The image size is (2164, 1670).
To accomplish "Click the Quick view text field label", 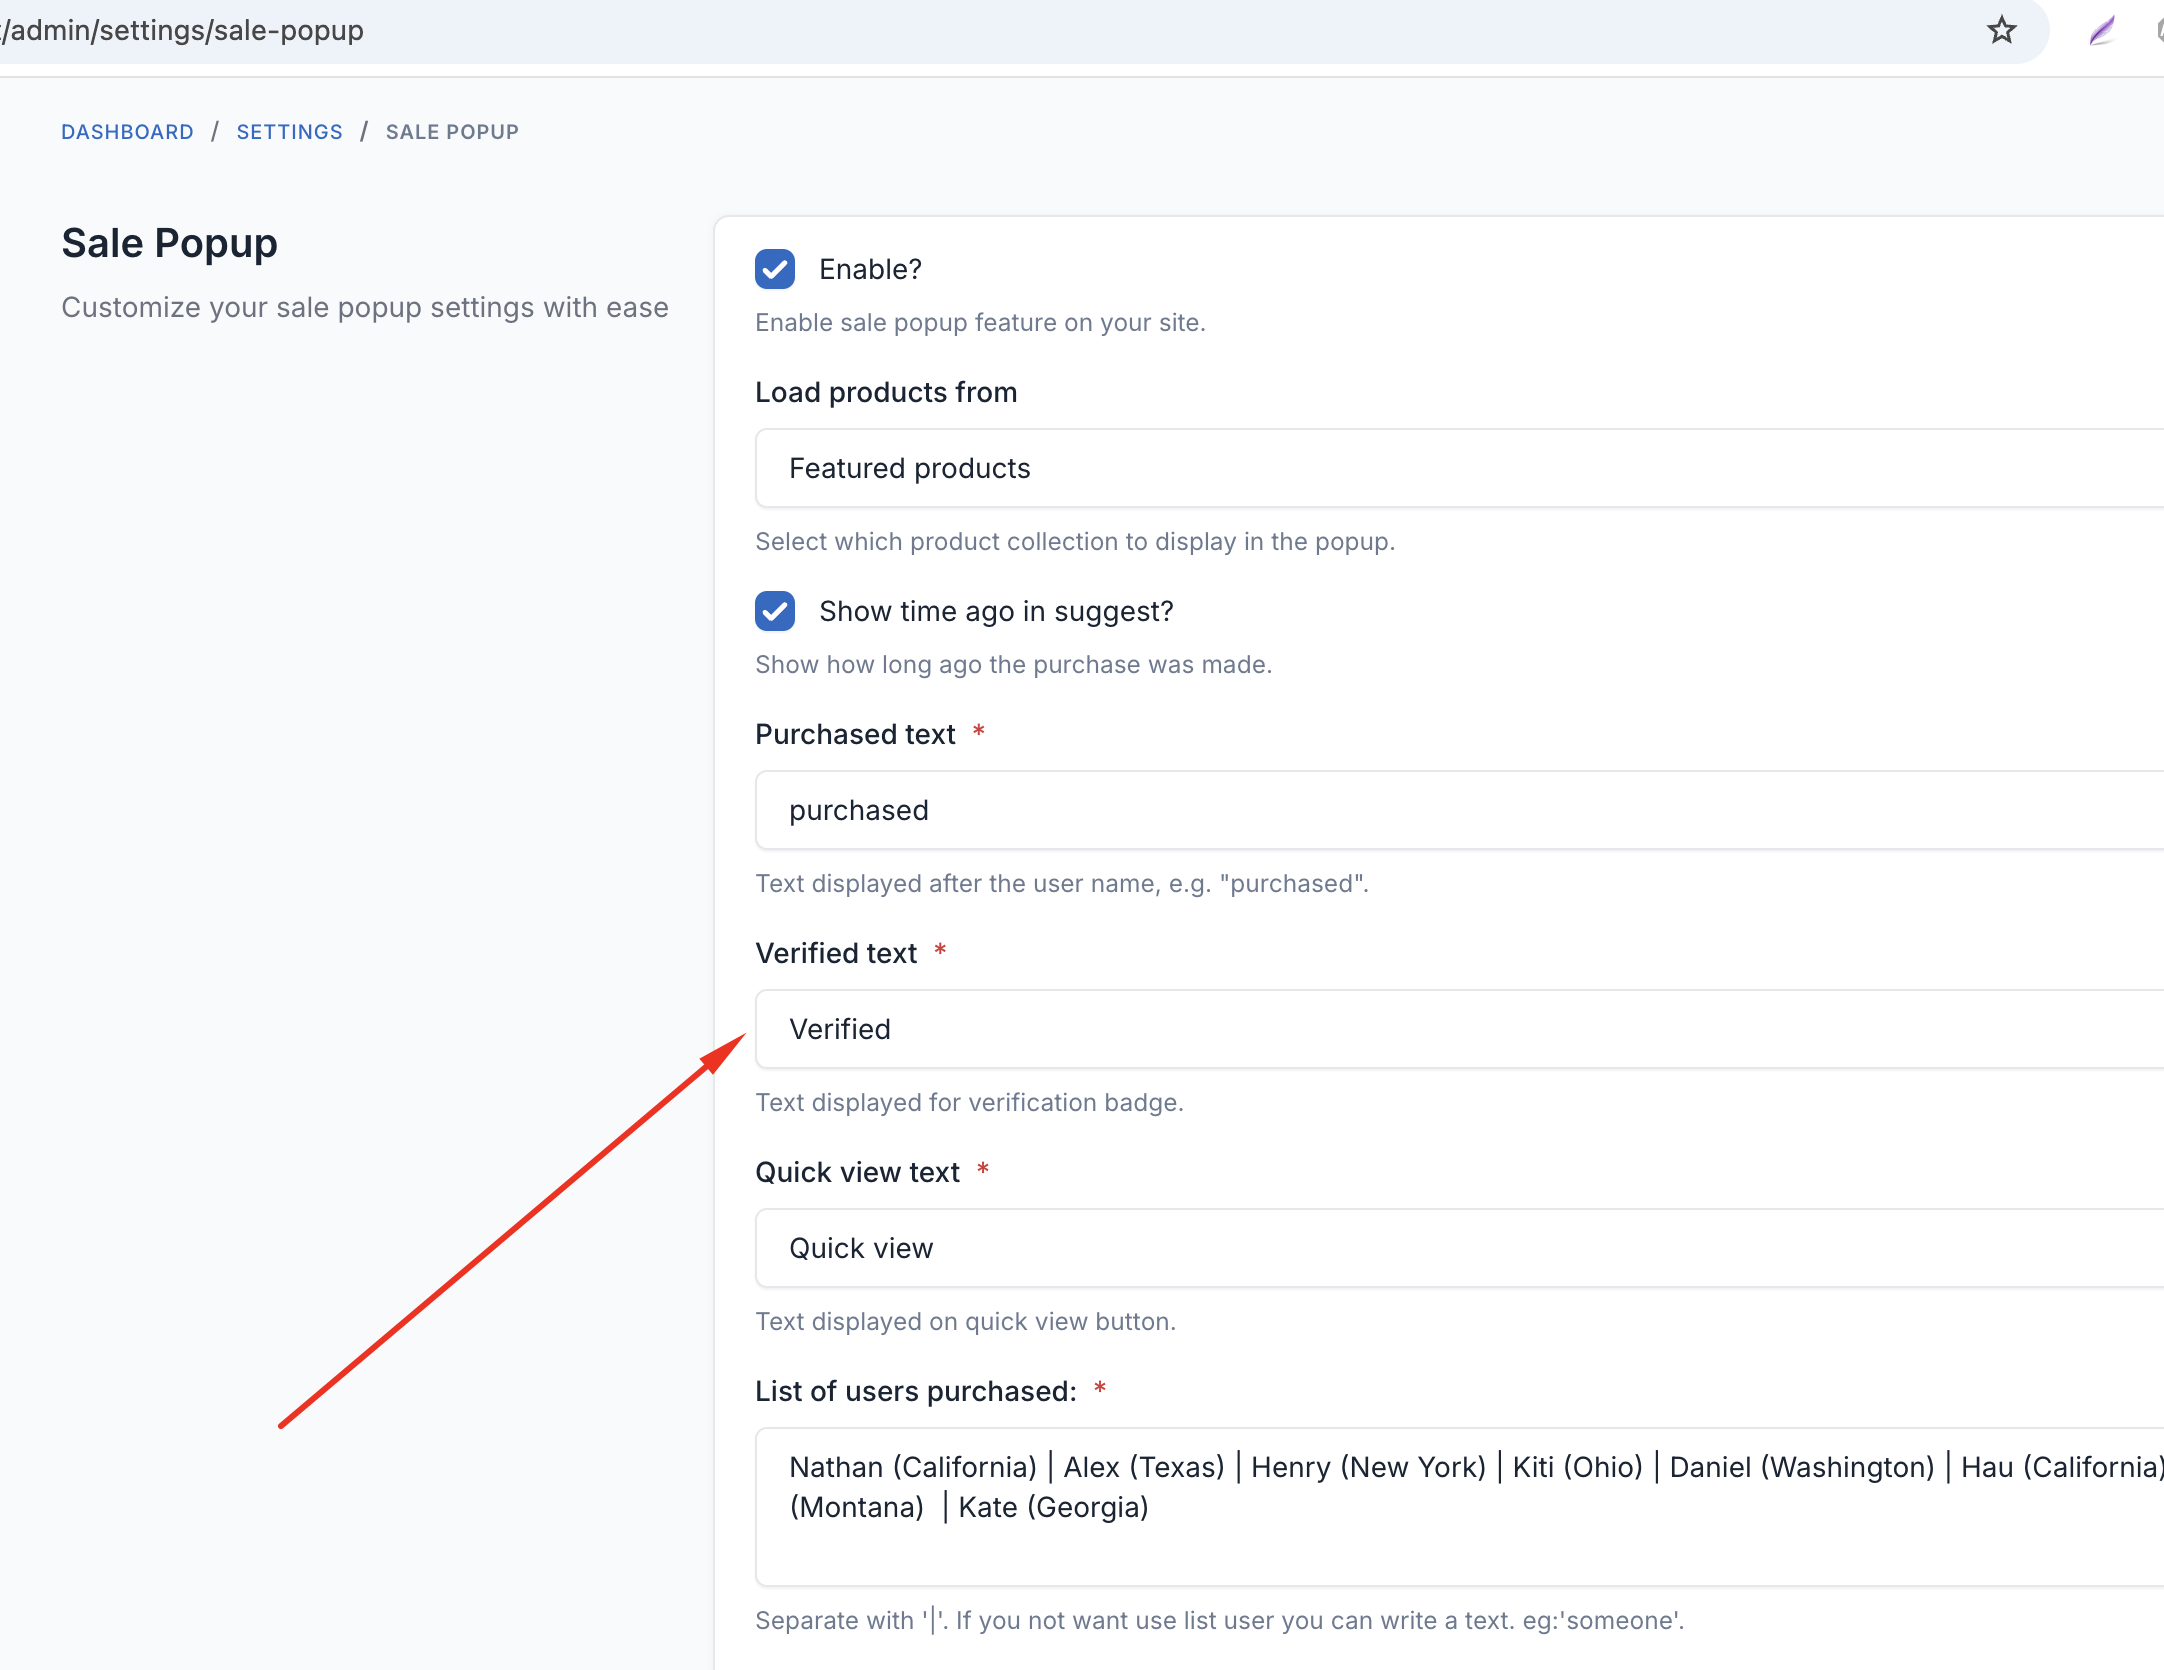I will (x=857, y=1172).
